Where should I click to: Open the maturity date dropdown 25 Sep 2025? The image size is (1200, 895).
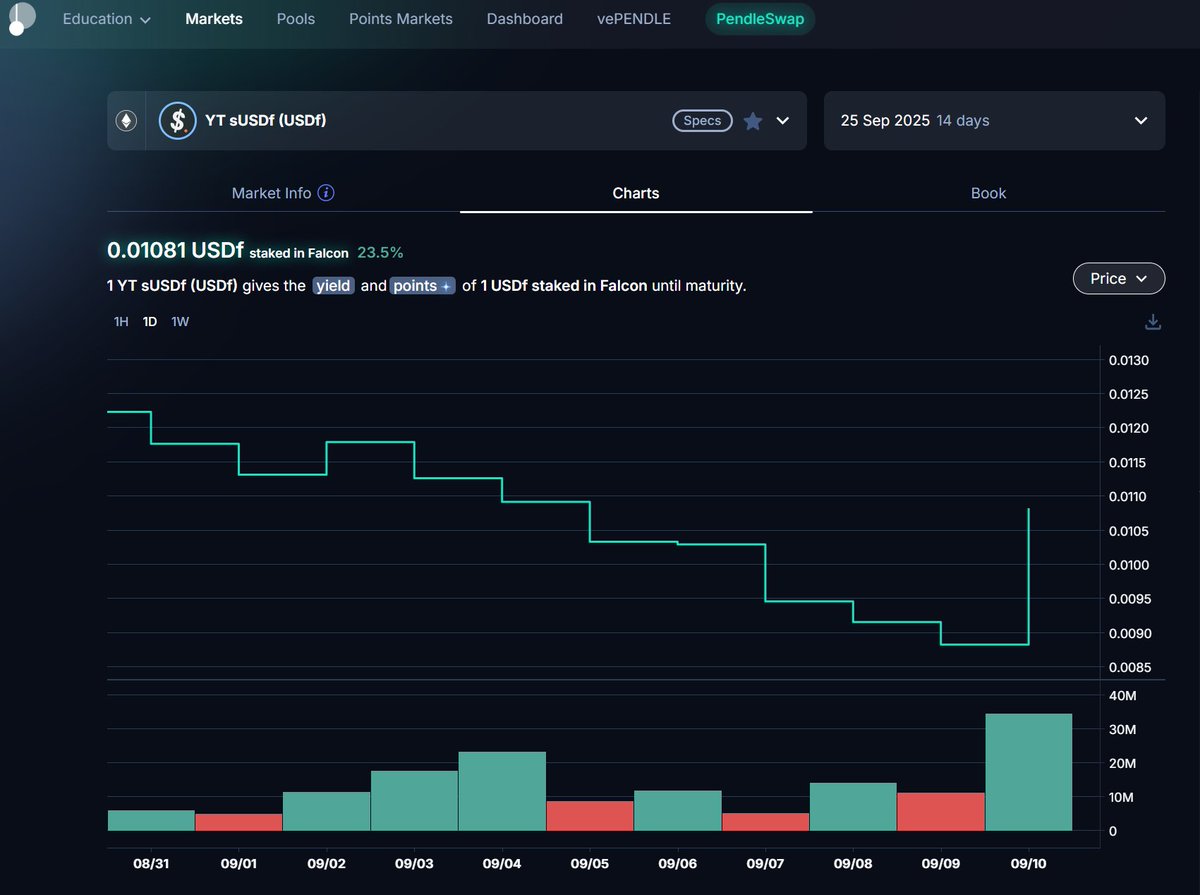pos(994,121)
